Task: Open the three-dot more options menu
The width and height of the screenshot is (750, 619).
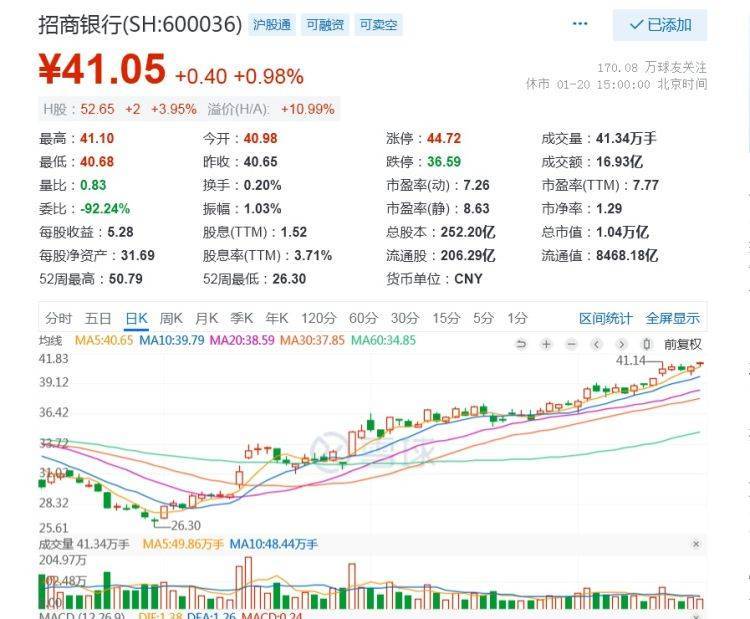Action: click(580, 24)
